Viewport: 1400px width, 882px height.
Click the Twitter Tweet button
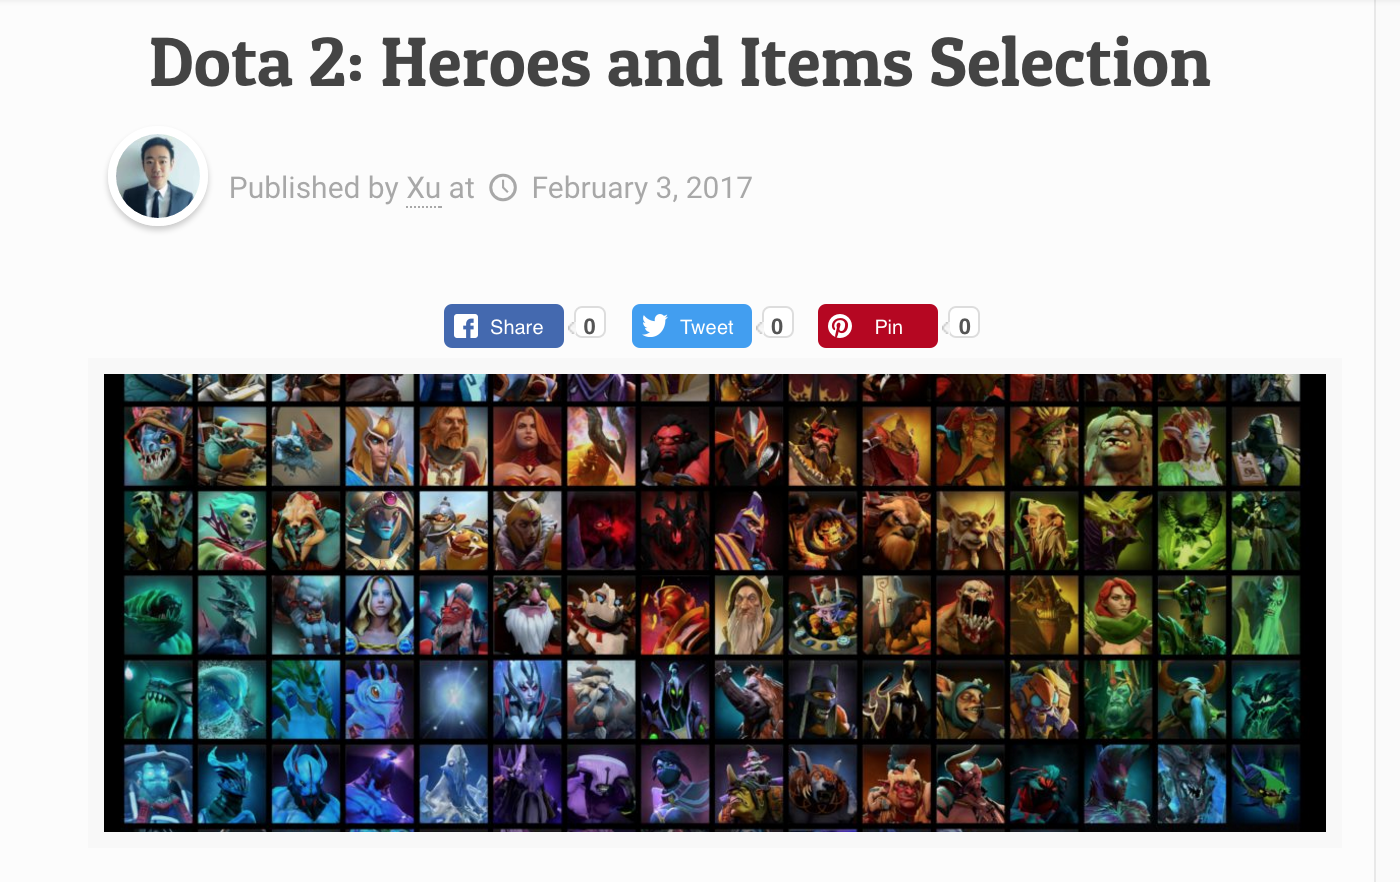(x=691, y=326)
